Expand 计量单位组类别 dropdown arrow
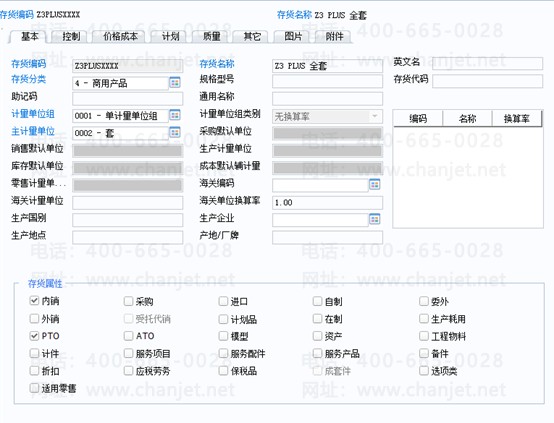554x423 pixels. [x=375, y=116]
